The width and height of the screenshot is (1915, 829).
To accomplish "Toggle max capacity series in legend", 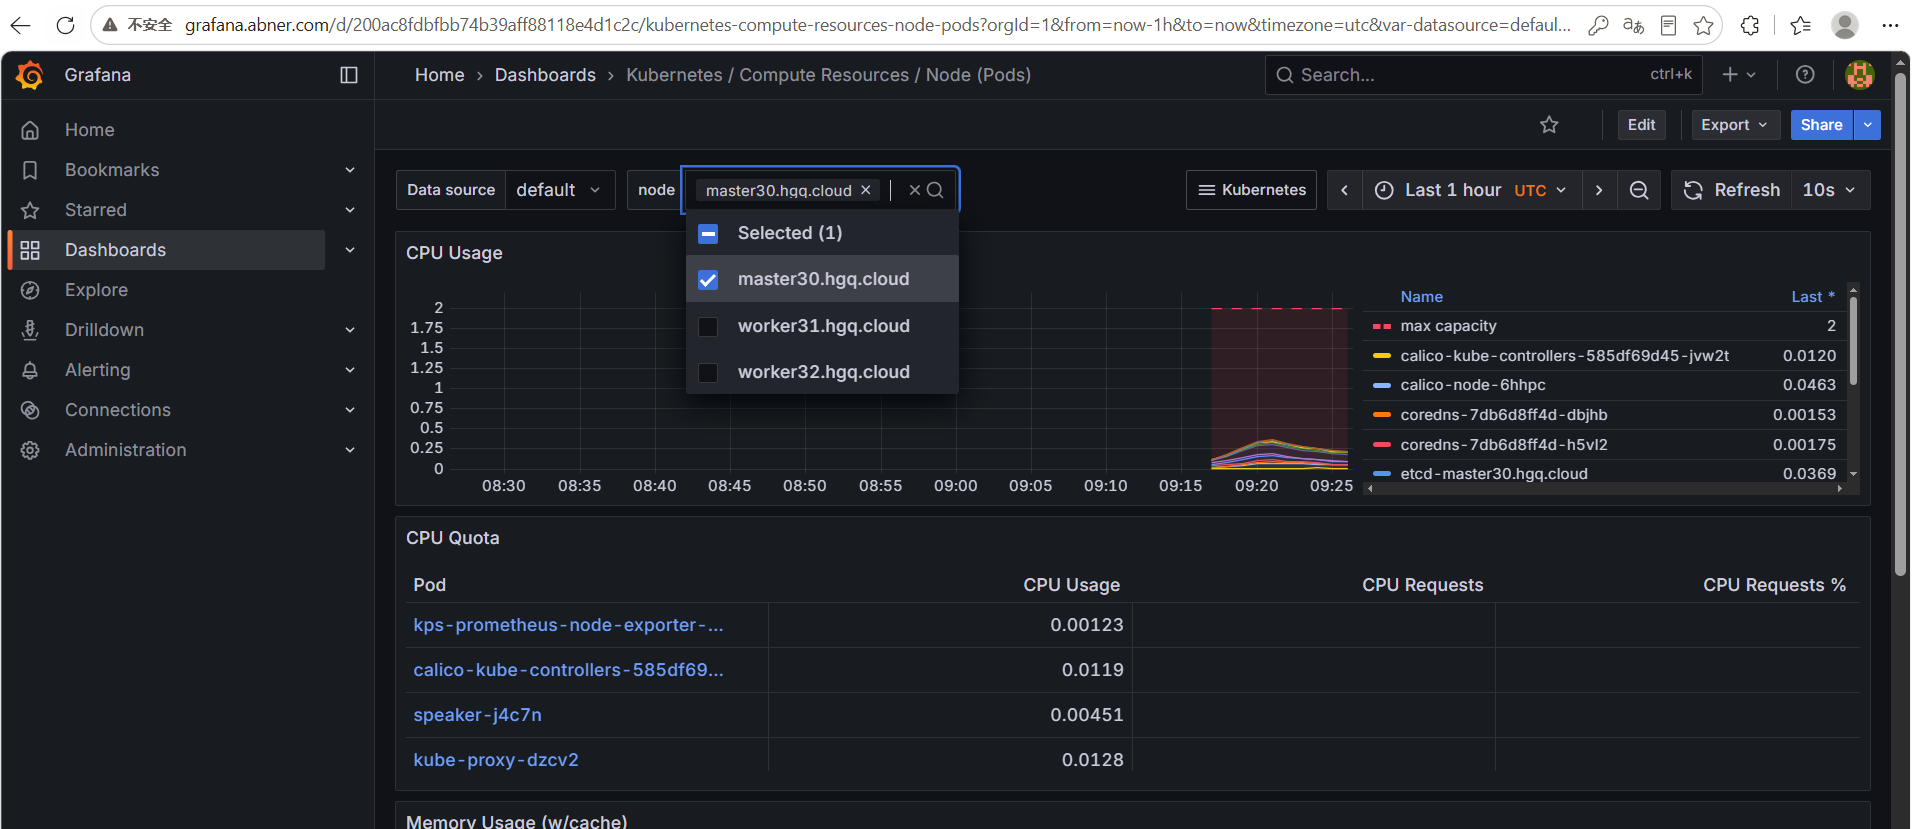I will pos(1448,326).
